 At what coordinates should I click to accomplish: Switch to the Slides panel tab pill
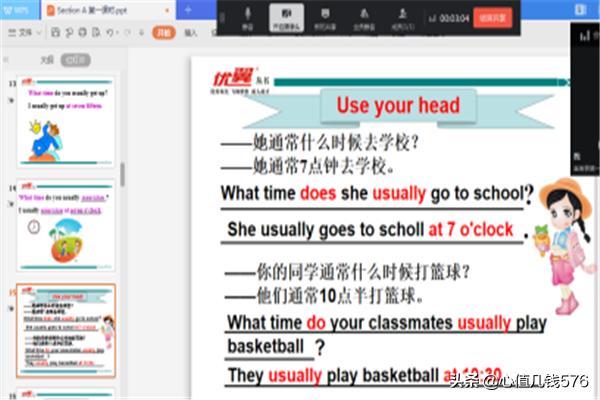point(75,60)
